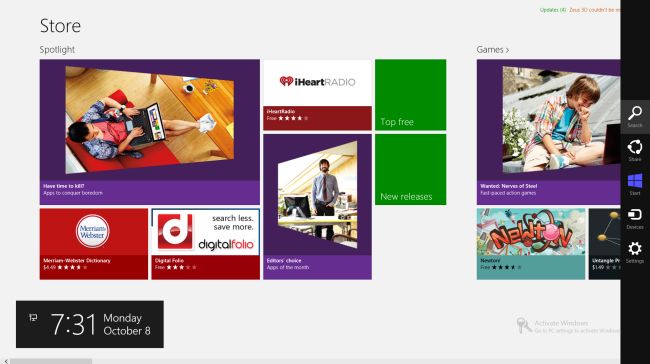Click the 7:31 clock time
The image size is (650, 364).
pos(73,324)
